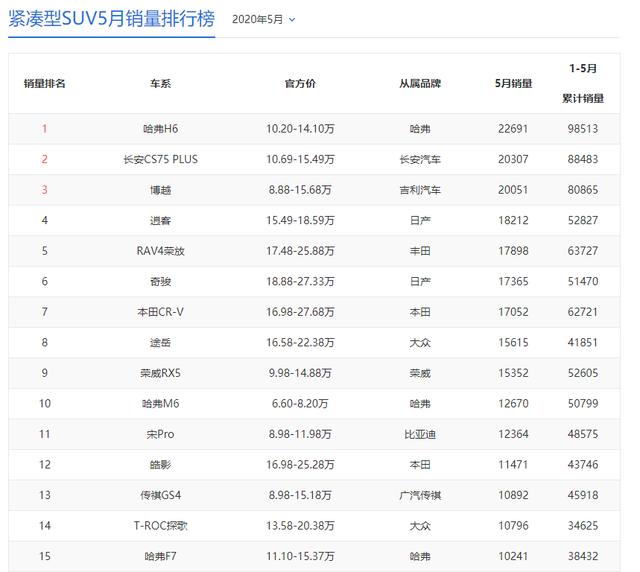Viewport: 640px width, 572px height.
Task: Click May sales value 20307
Action: tap(513, 159)
